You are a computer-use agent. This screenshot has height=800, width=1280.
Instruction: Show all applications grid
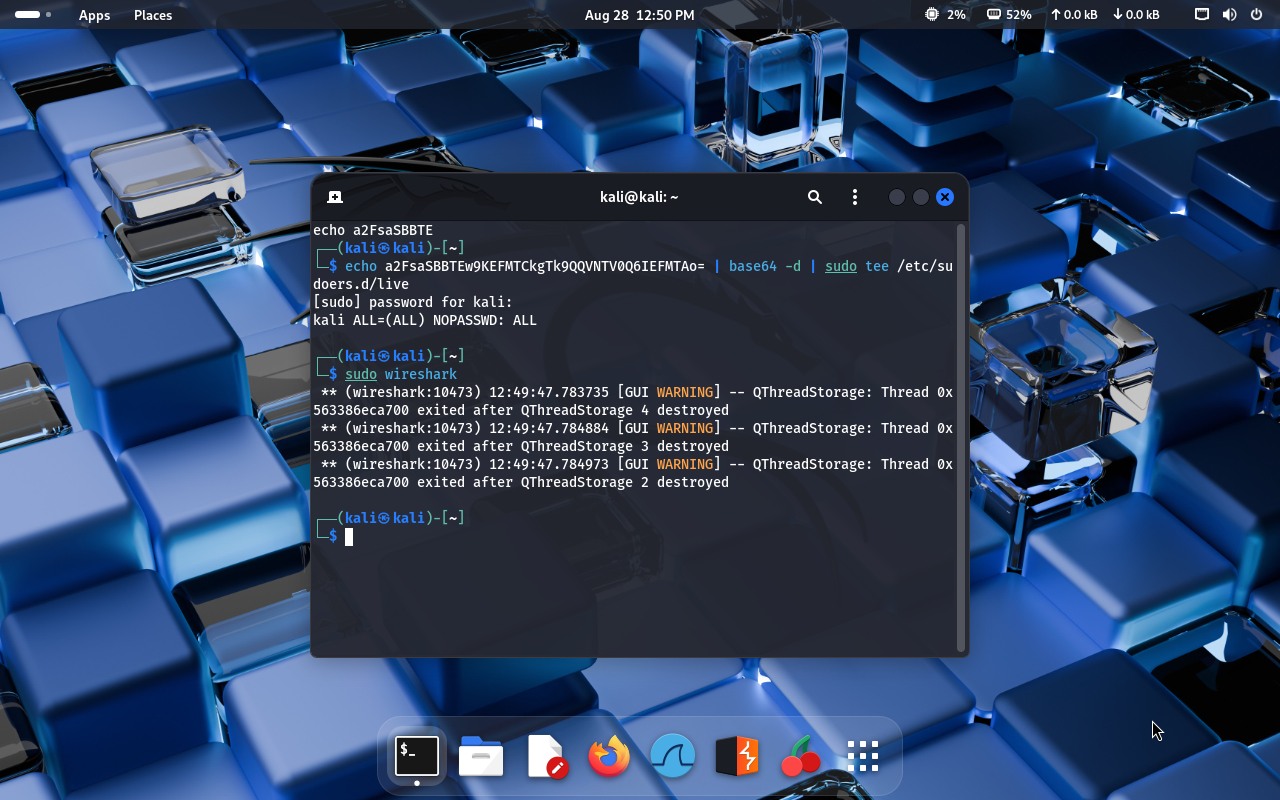pyautogui.click(x=862, y=756)
